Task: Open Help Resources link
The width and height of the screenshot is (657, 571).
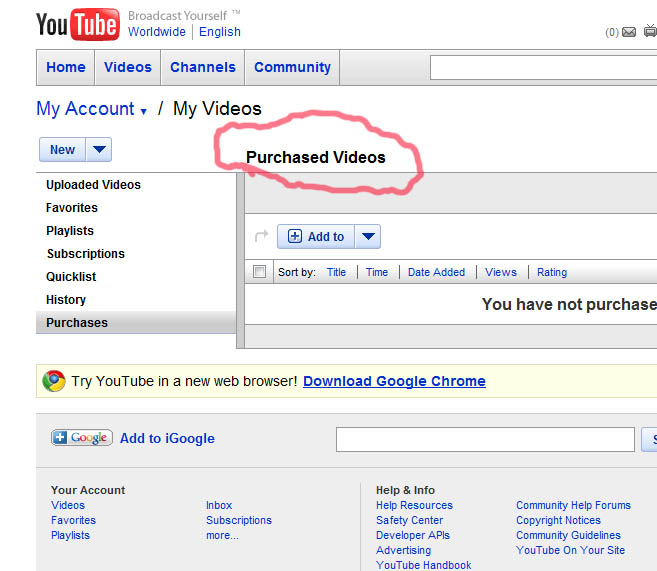Action: 414,505
